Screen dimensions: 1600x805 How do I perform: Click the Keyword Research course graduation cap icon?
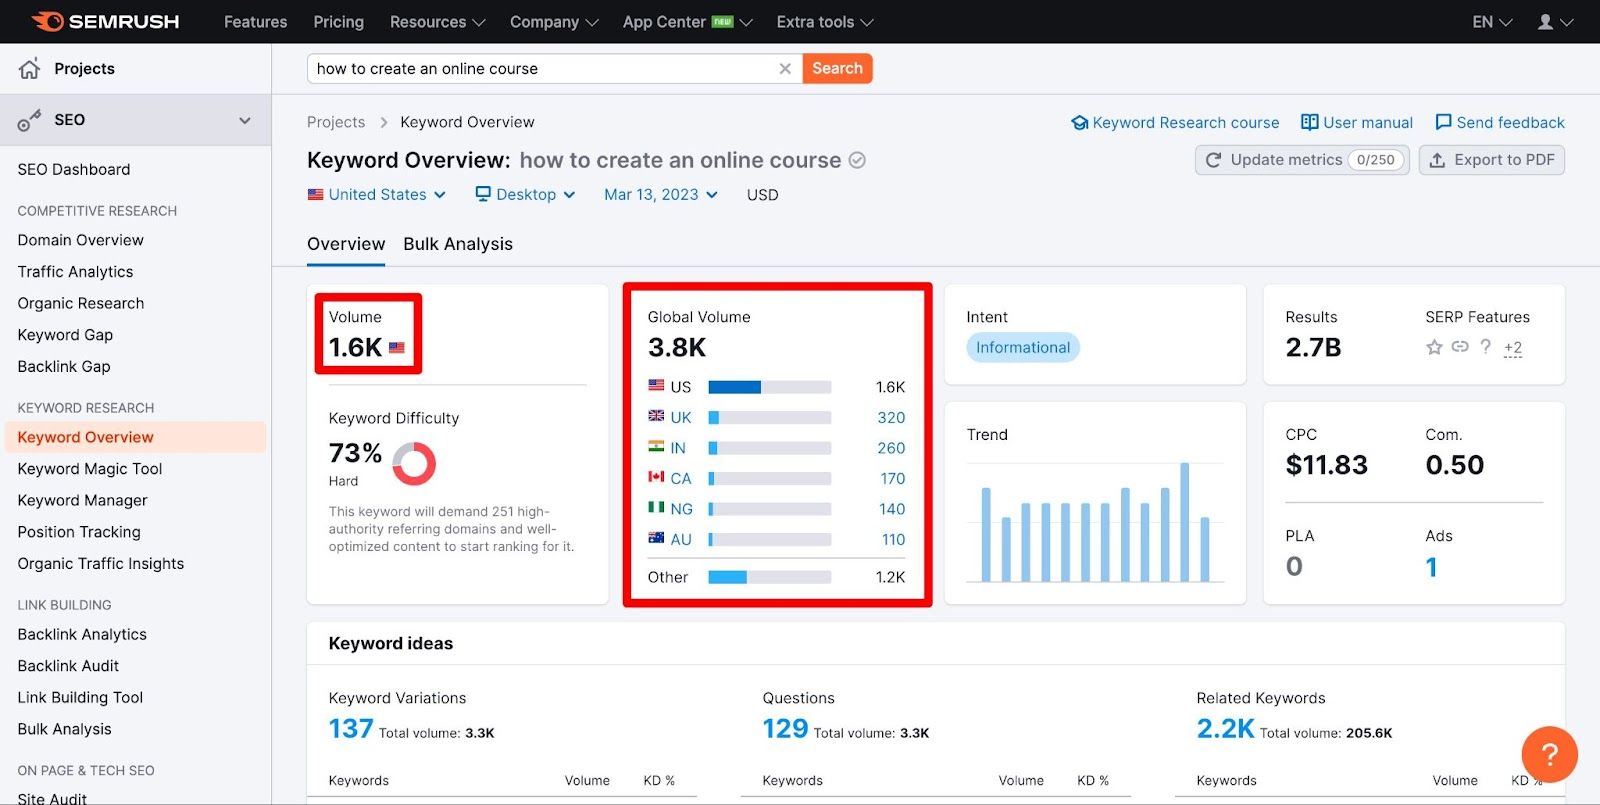click(x=1080, y=123)
